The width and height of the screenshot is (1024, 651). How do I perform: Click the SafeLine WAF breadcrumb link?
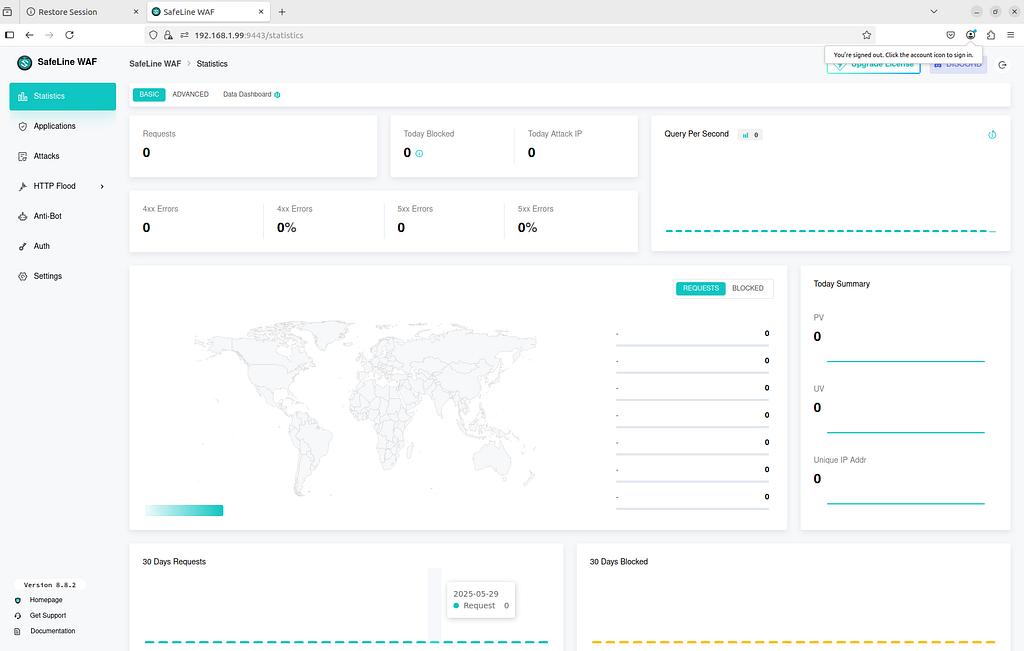(x=155, y=64)
